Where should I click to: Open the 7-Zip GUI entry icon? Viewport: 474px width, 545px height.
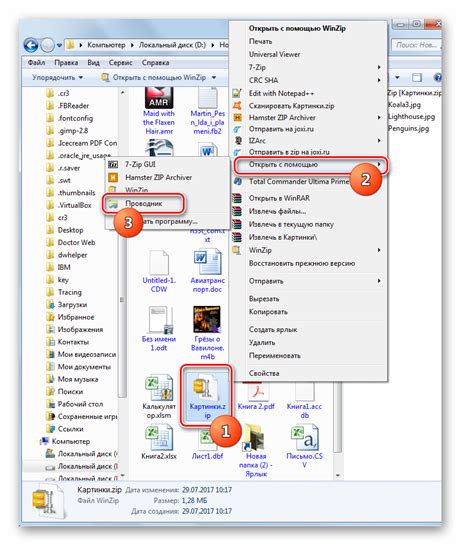(x=113, y=164)
